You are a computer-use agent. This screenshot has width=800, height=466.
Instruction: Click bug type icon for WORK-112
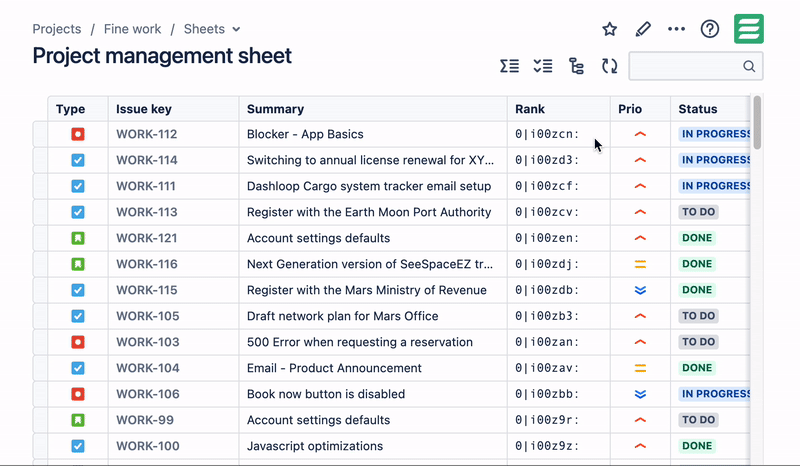click(78, 134)
